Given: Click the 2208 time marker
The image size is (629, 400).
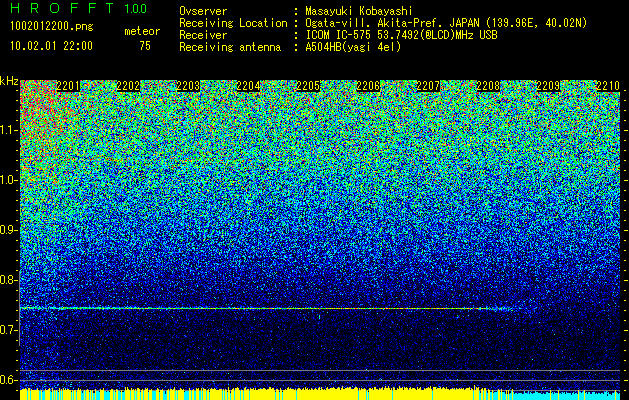Looking at the screenshot, I should click(x=488, y=86).
